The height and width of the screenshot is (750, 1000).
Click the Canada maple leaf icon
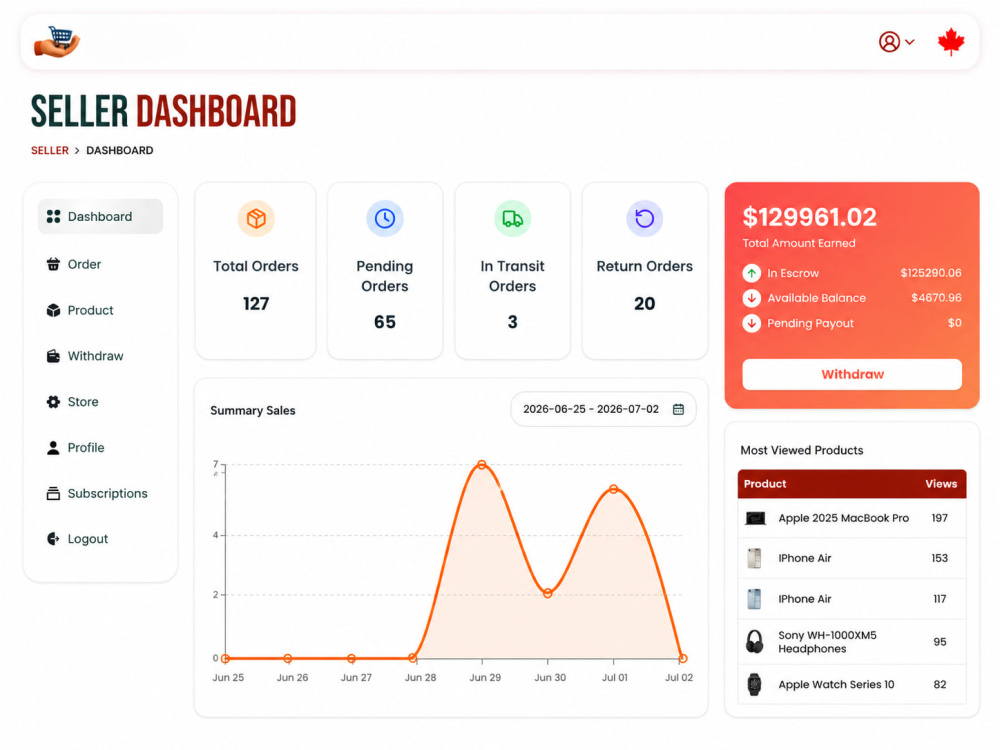tap(951, 42)
